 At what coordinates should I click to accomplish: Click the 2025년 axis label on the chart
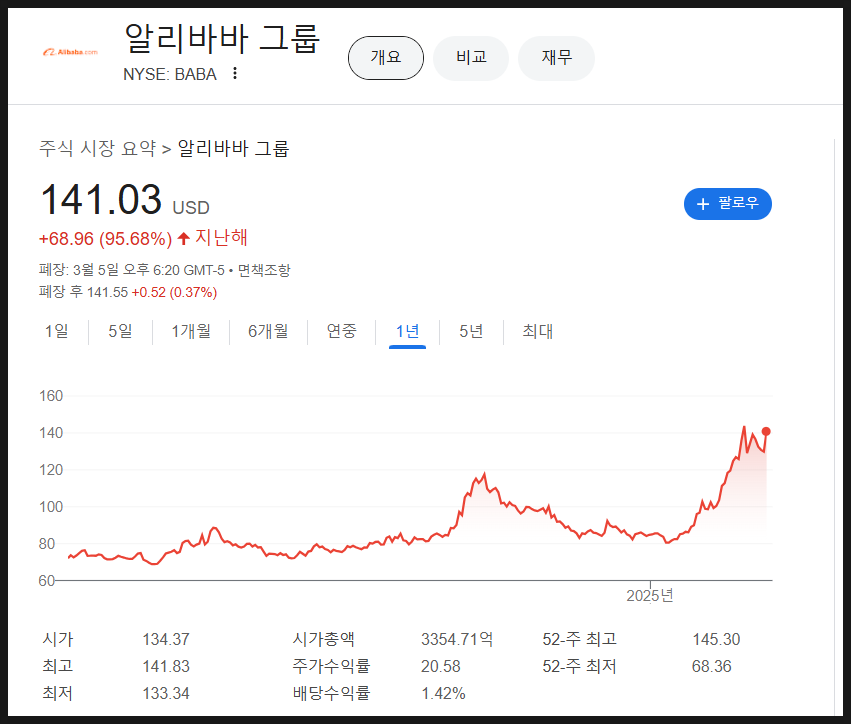[x=650, y=596]
